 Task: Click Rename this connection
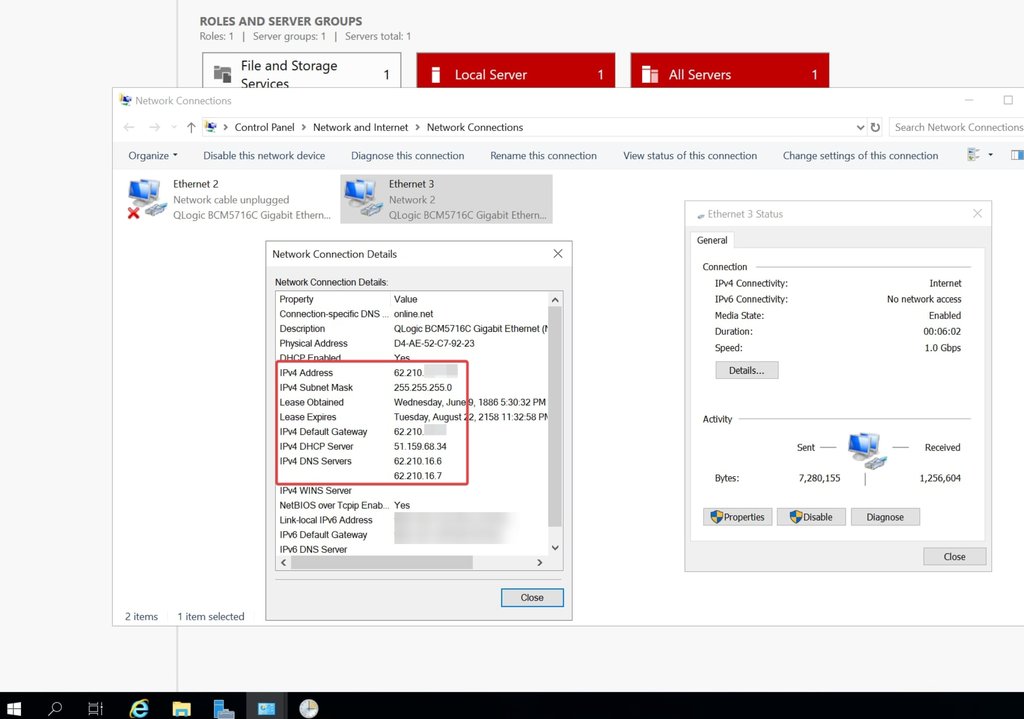(543, 155)
